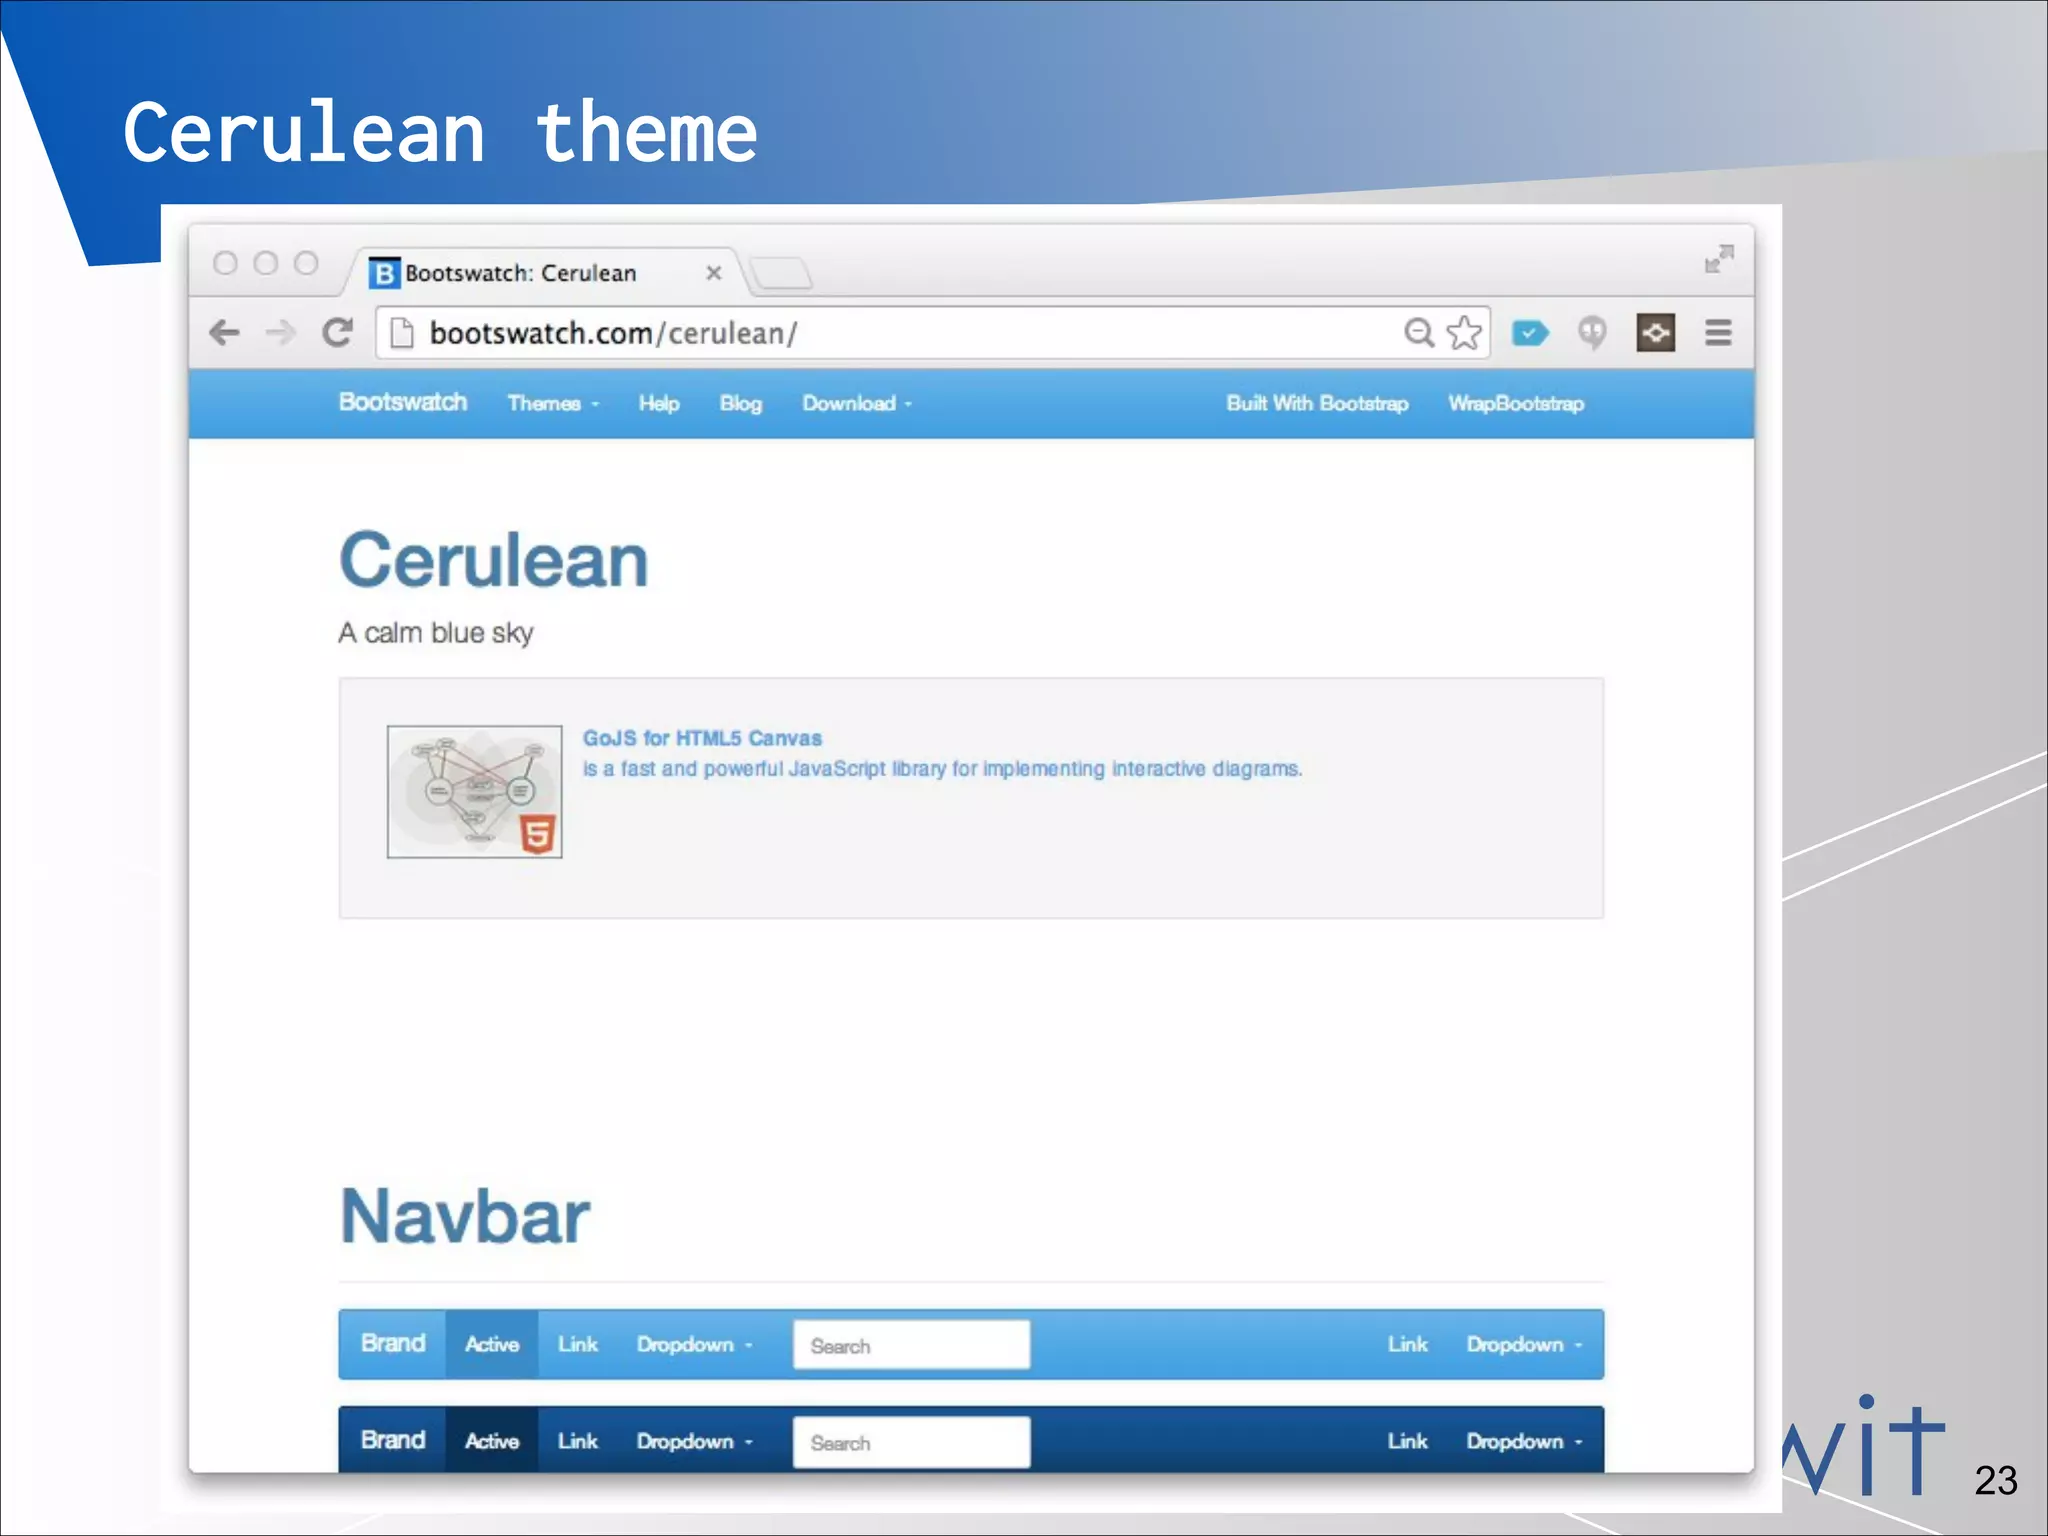Open the Help menu item
Screen dimensions: 2048x1536
659,403
